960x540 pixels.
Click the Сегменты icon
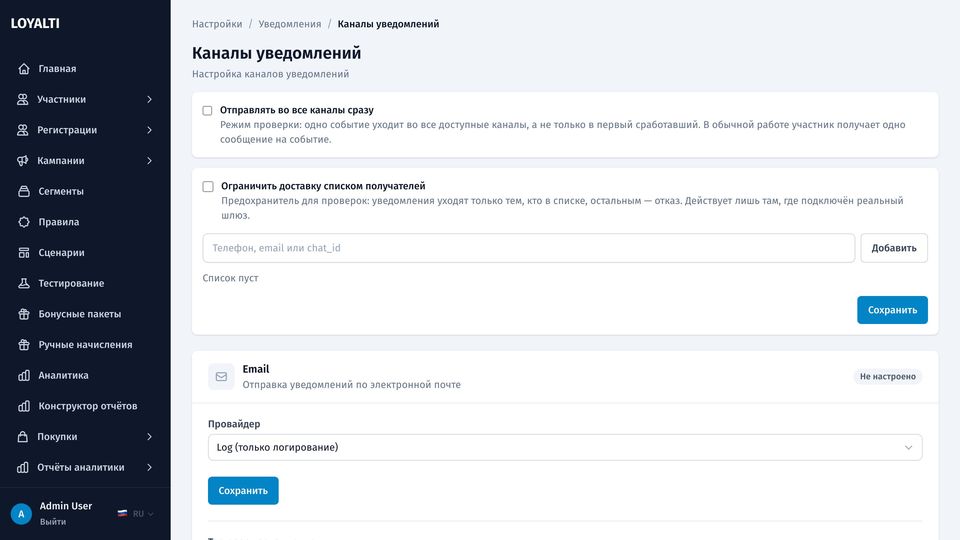coord(24,191)
